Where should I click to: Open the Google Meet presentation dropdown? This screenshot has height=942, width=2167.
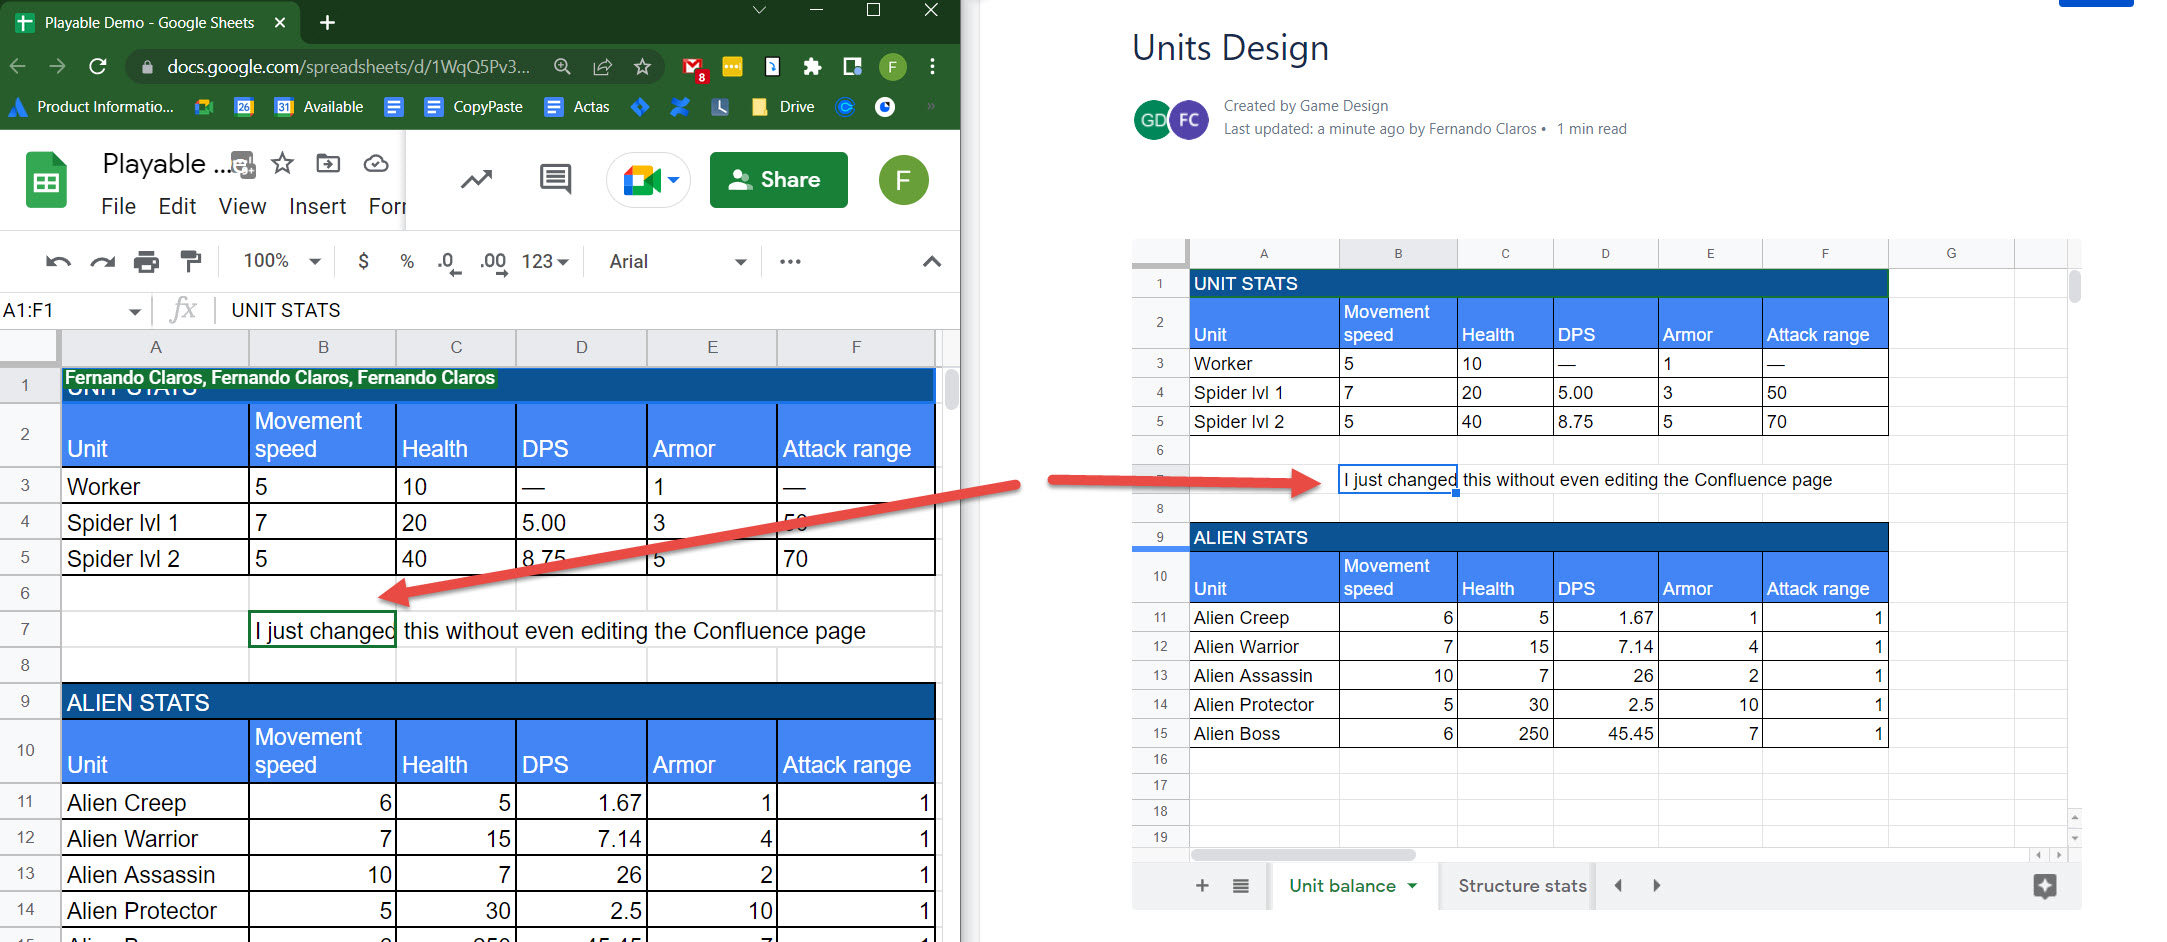(x=672, y=180)
